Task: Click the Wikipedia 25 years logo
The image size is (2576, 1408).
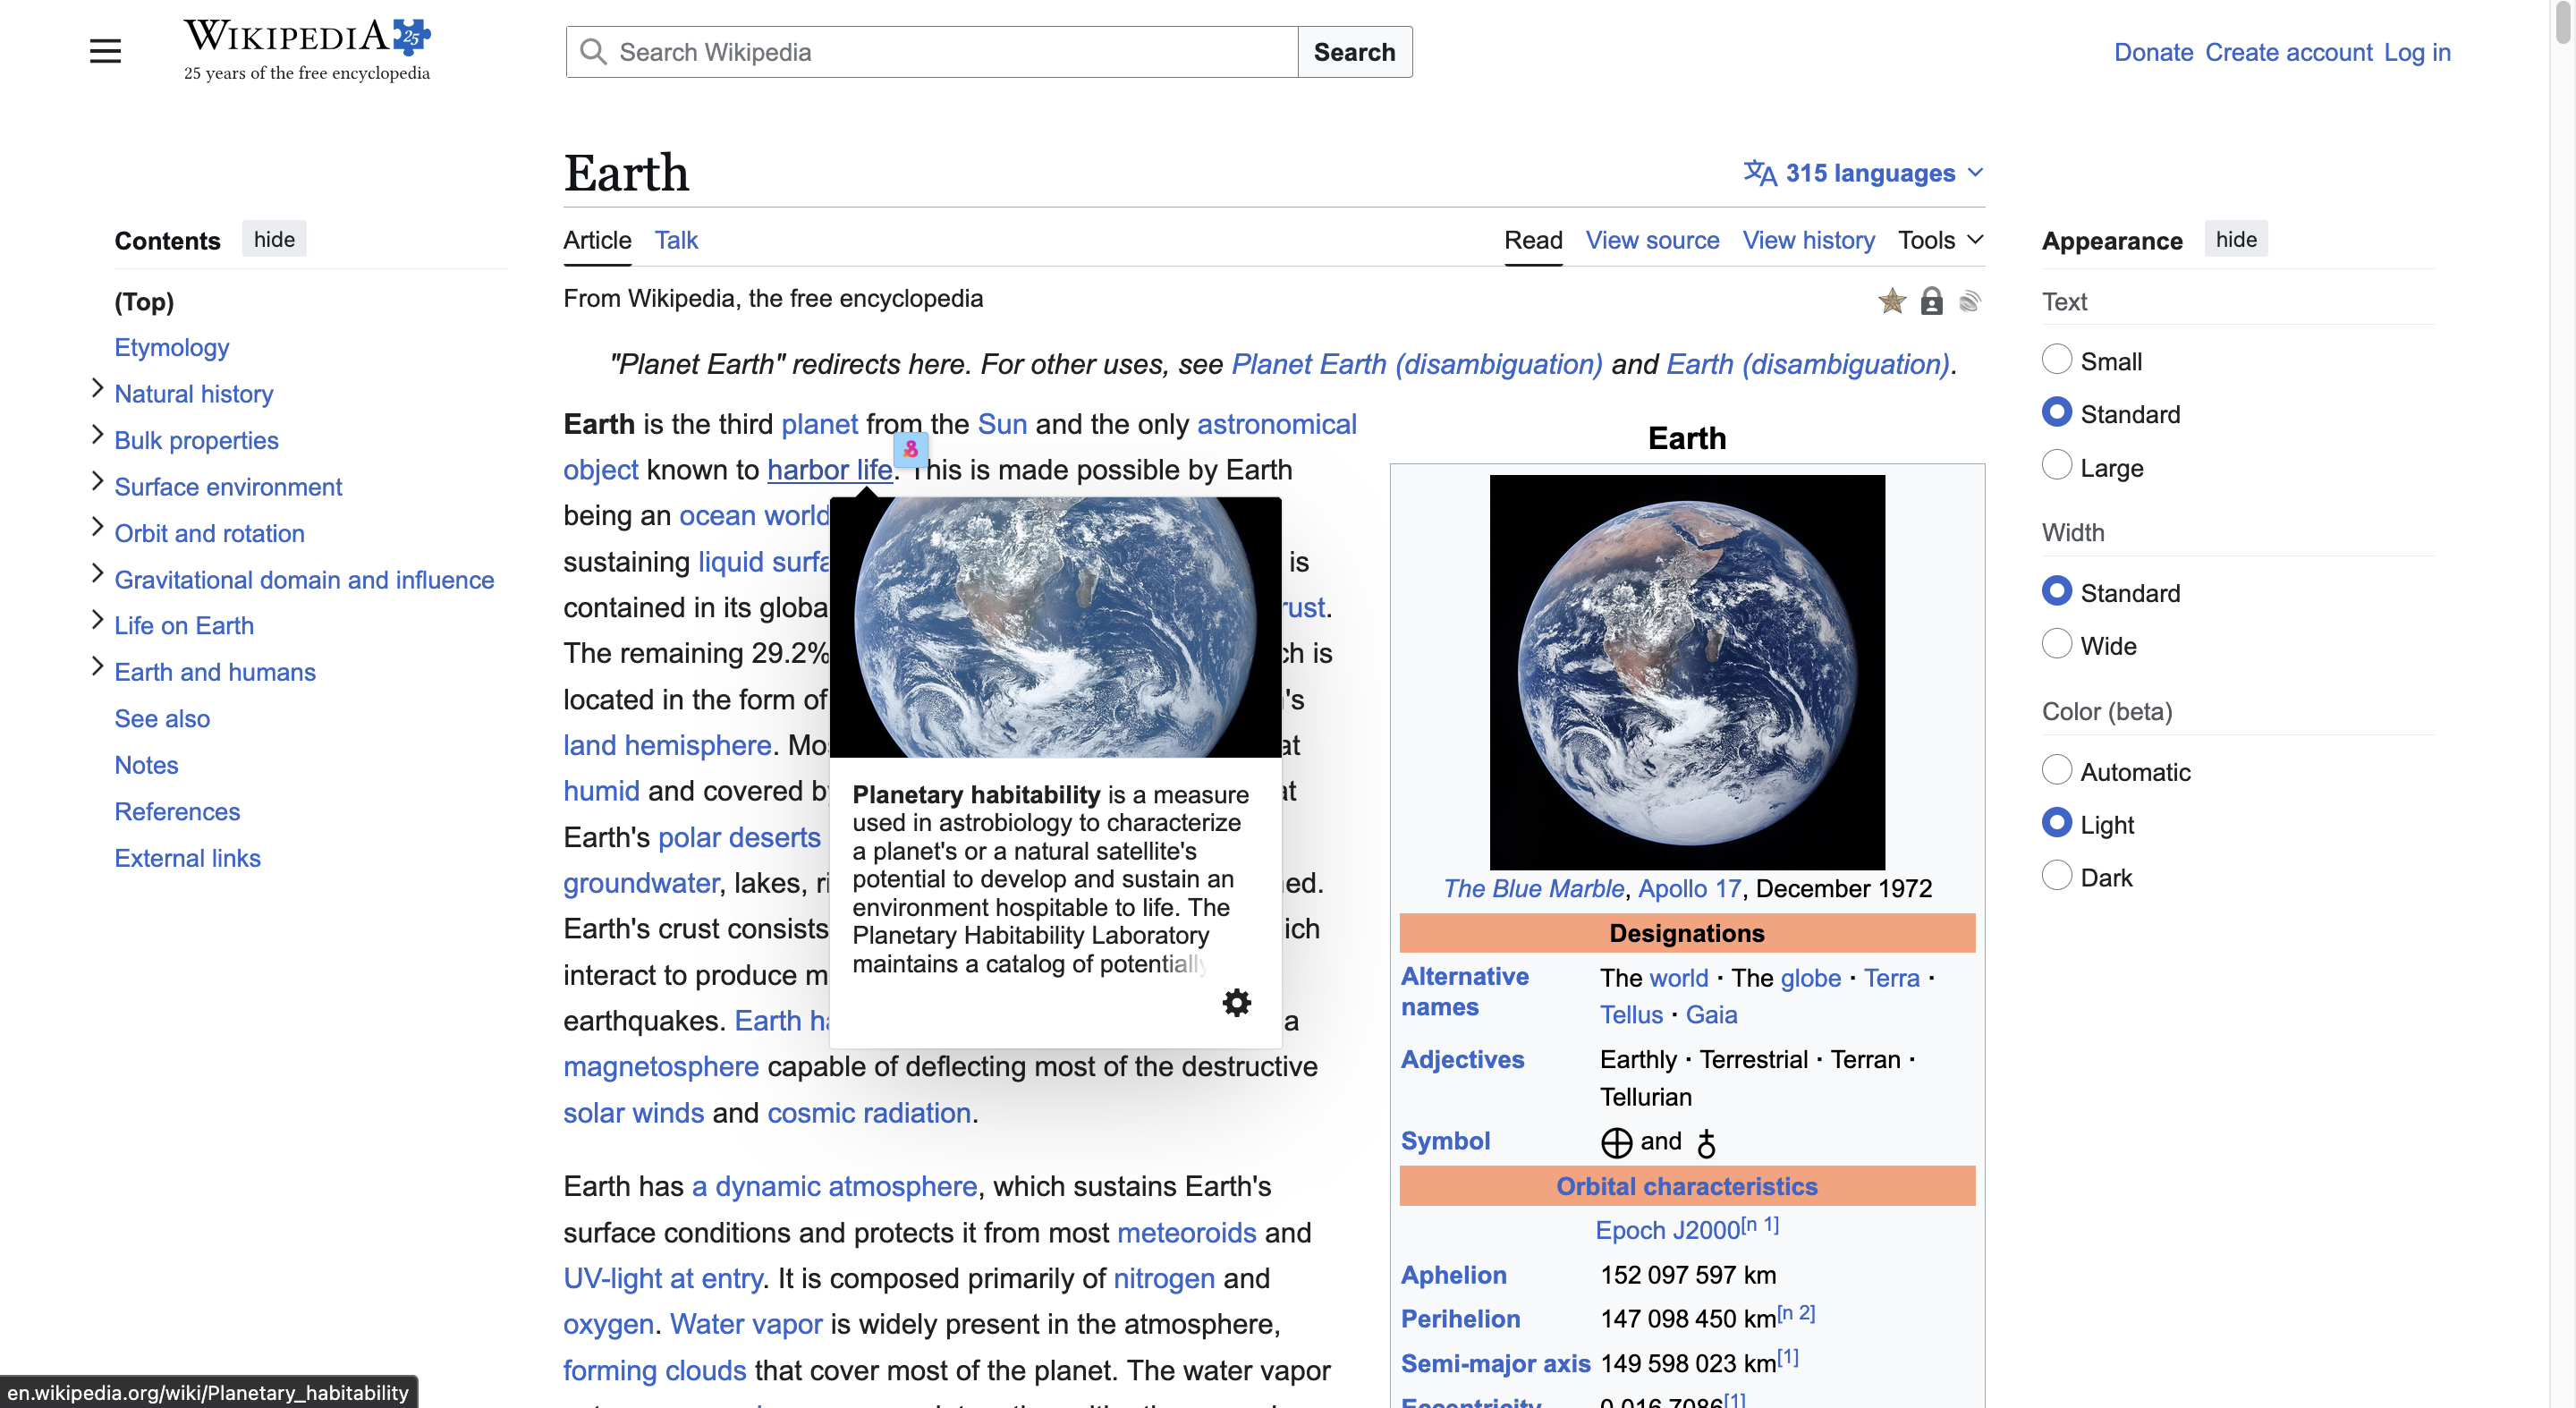Action: click(x=307, y=50)
